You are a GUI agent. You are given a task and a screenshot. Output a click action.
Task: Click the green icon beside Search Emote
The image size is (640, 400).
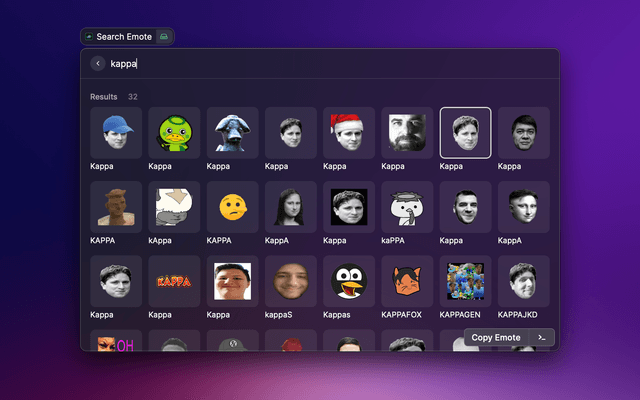[164, 36]
